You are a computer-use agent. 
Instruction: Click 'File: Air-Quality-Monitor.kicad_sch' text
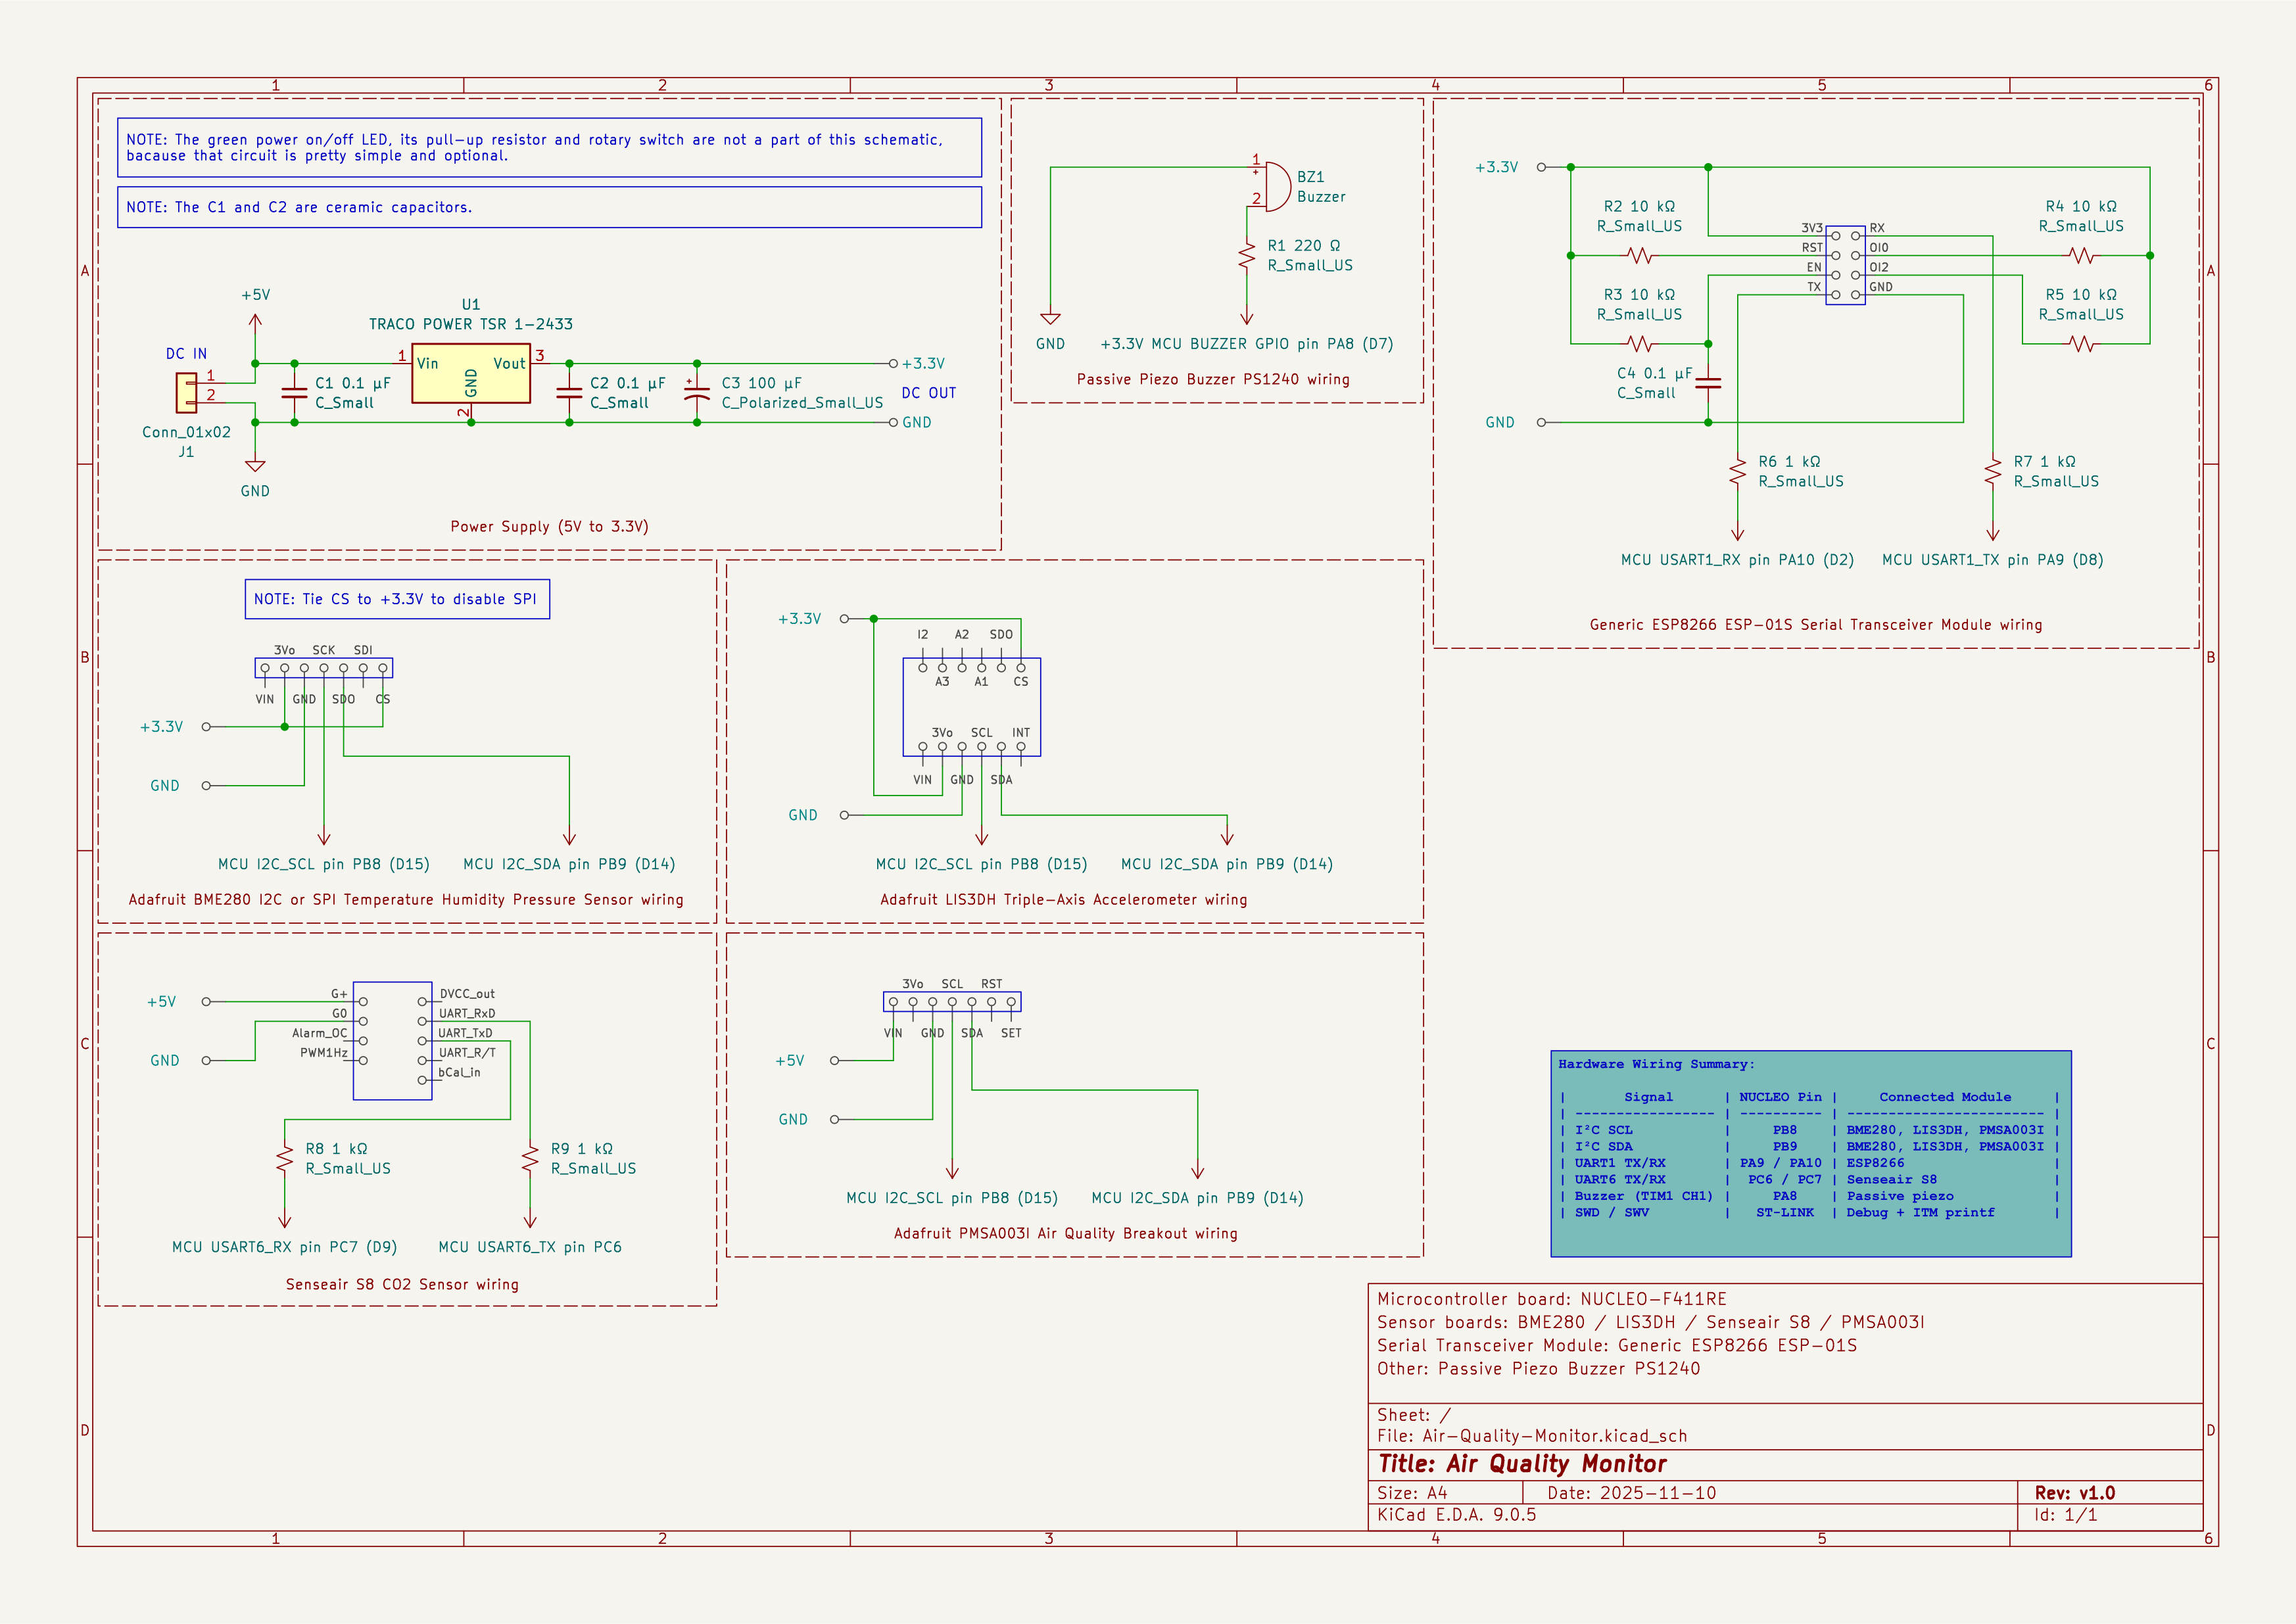1532,1436
